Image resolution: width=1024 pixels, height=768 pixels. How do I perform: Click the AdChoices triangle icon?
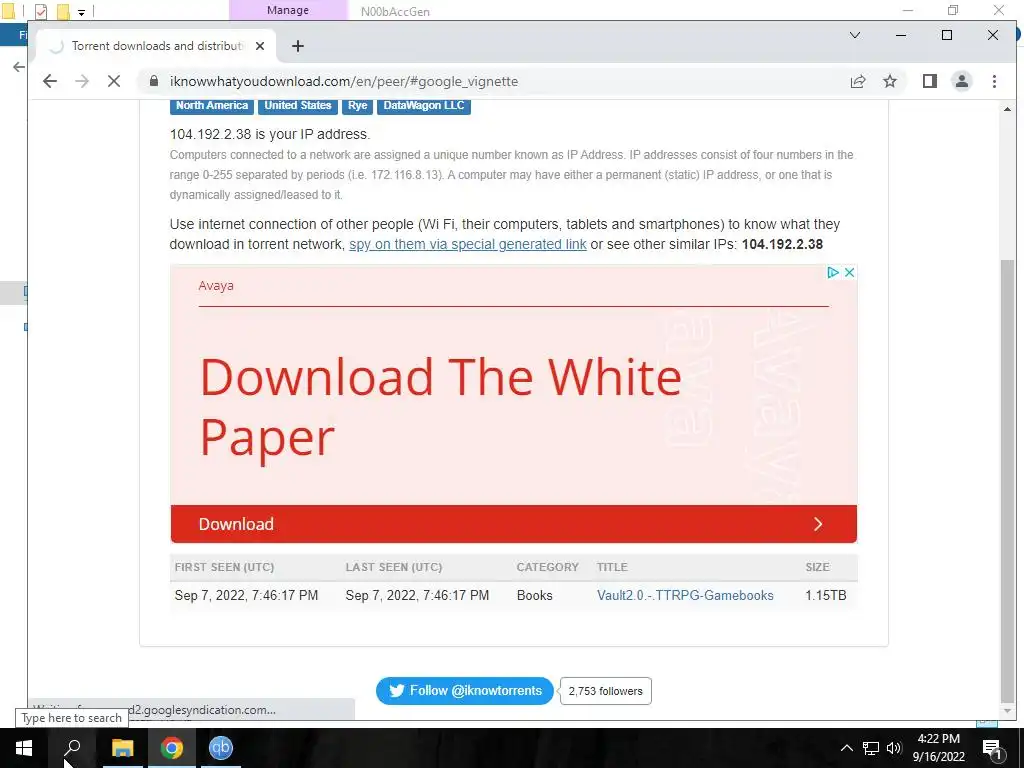833,272
